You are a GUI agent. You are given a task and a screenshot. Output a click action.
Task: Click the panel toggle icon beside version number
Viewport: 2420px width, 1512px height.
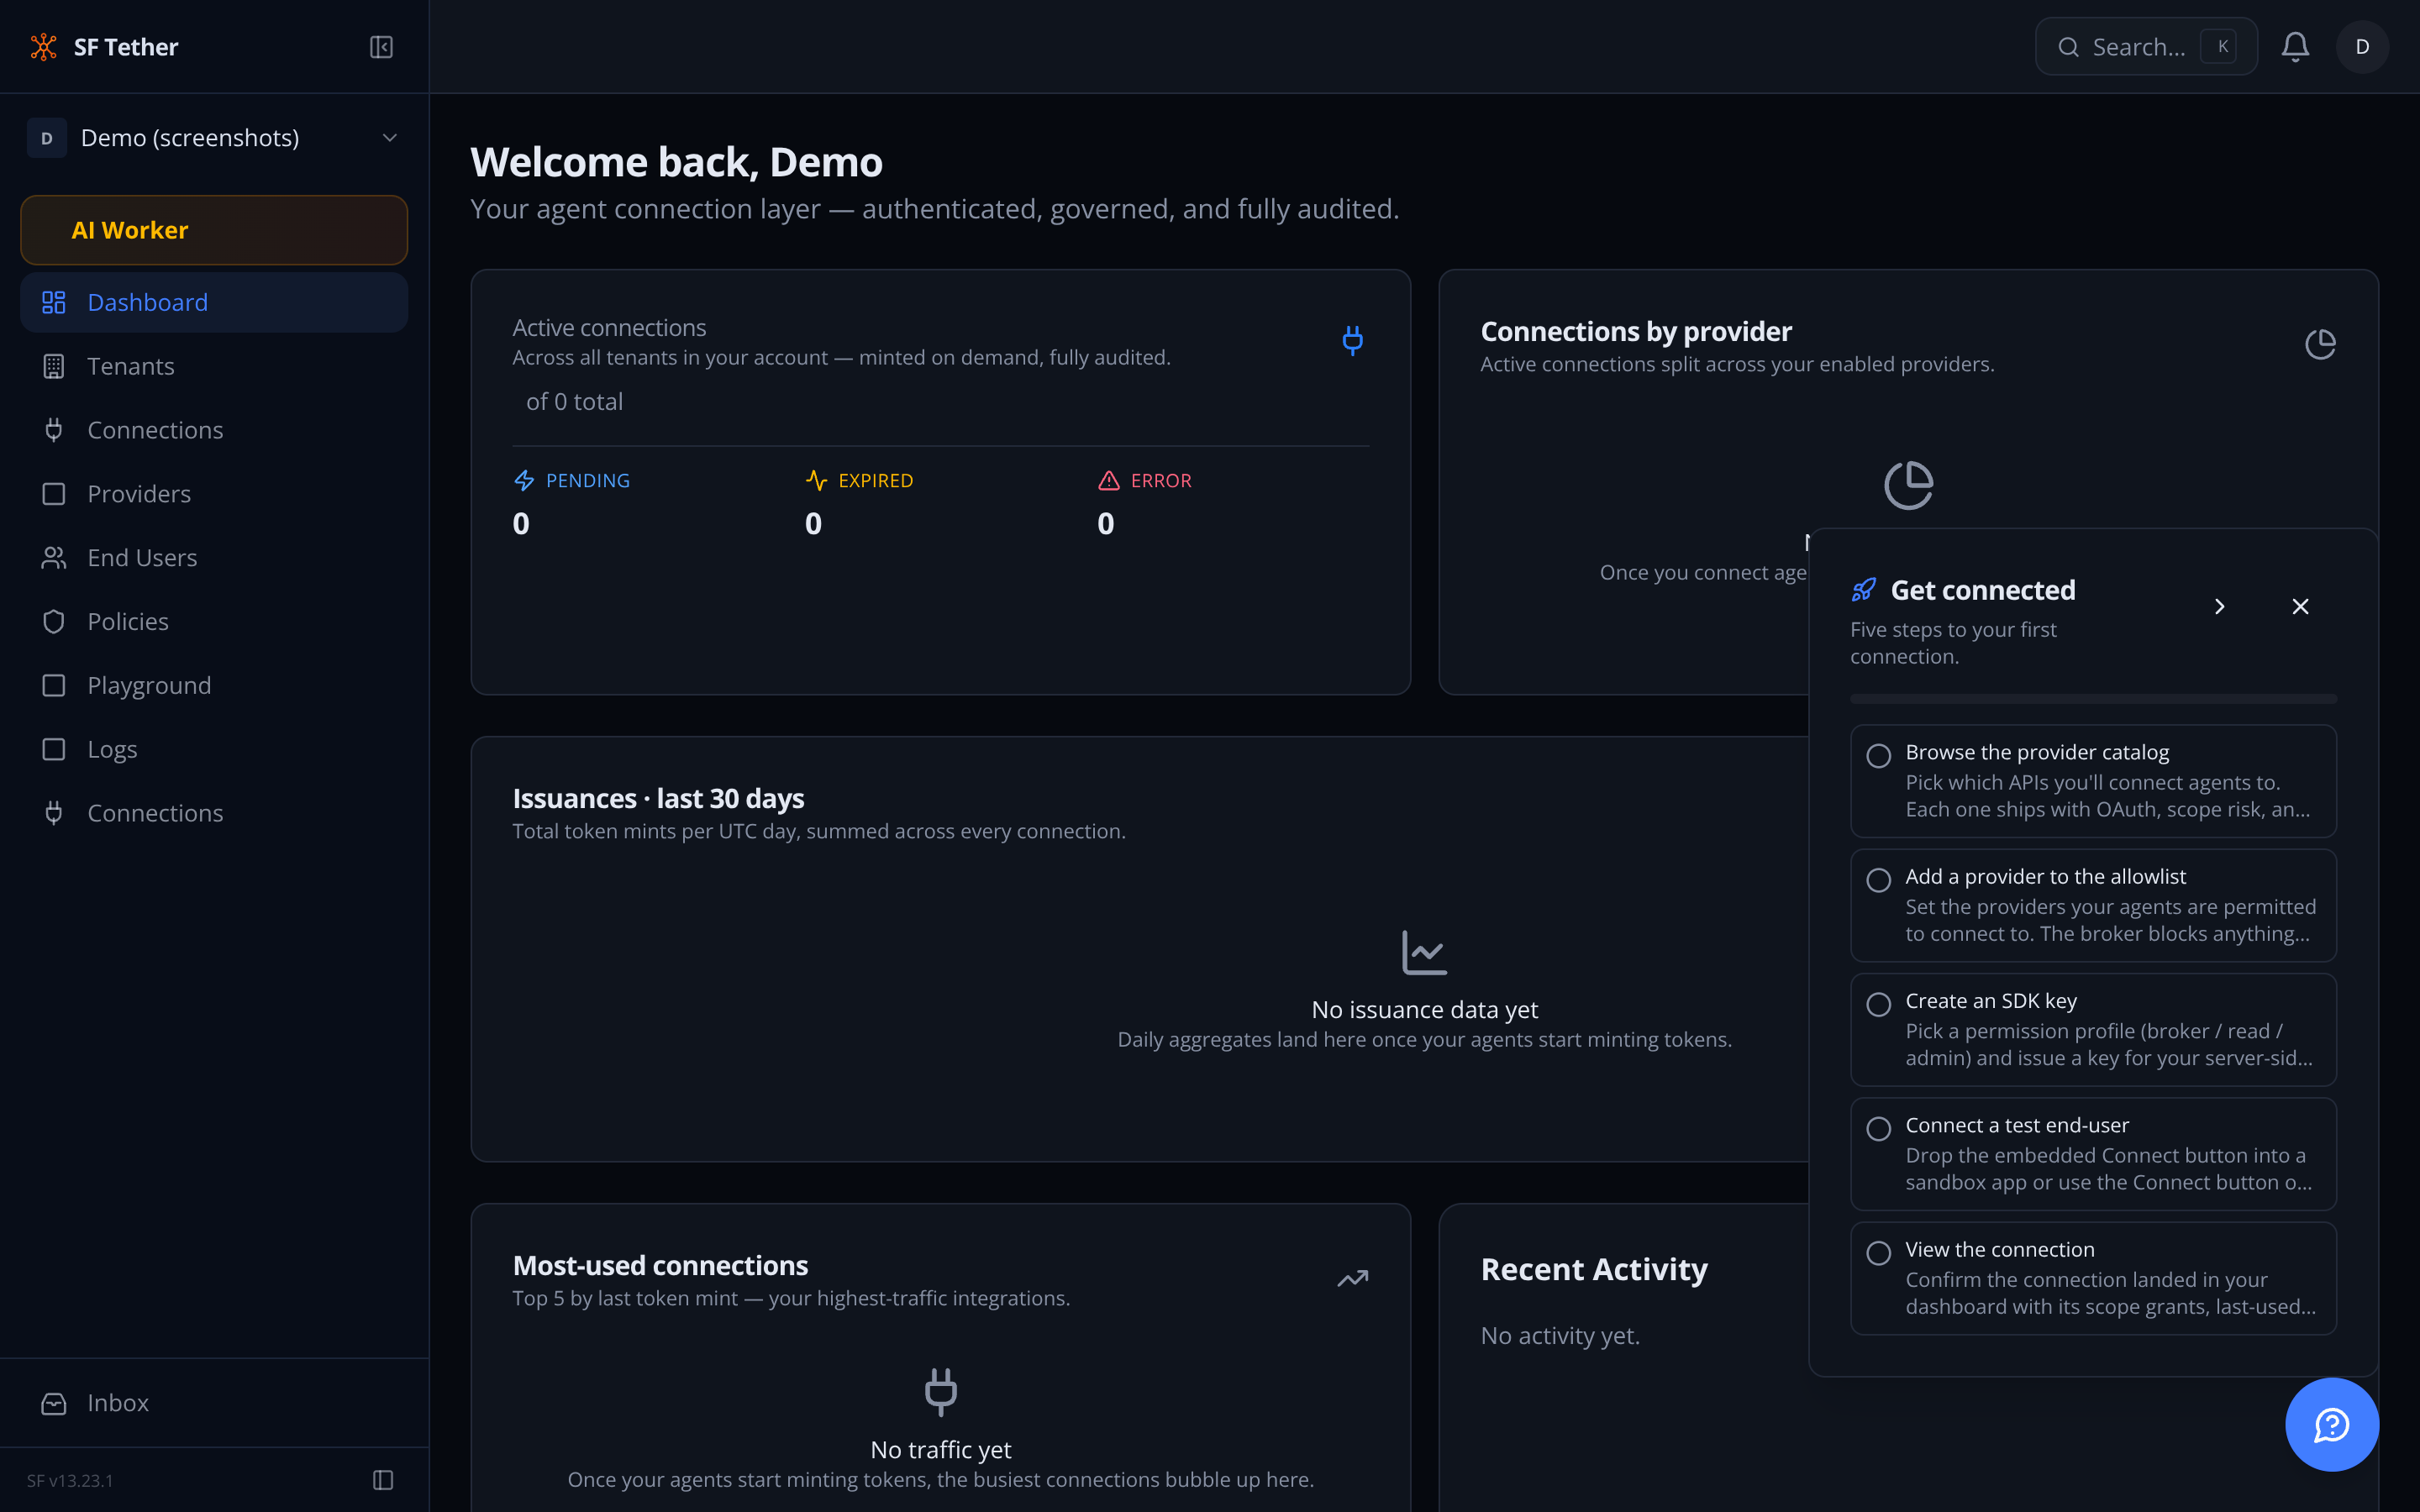pos(383,1480)
